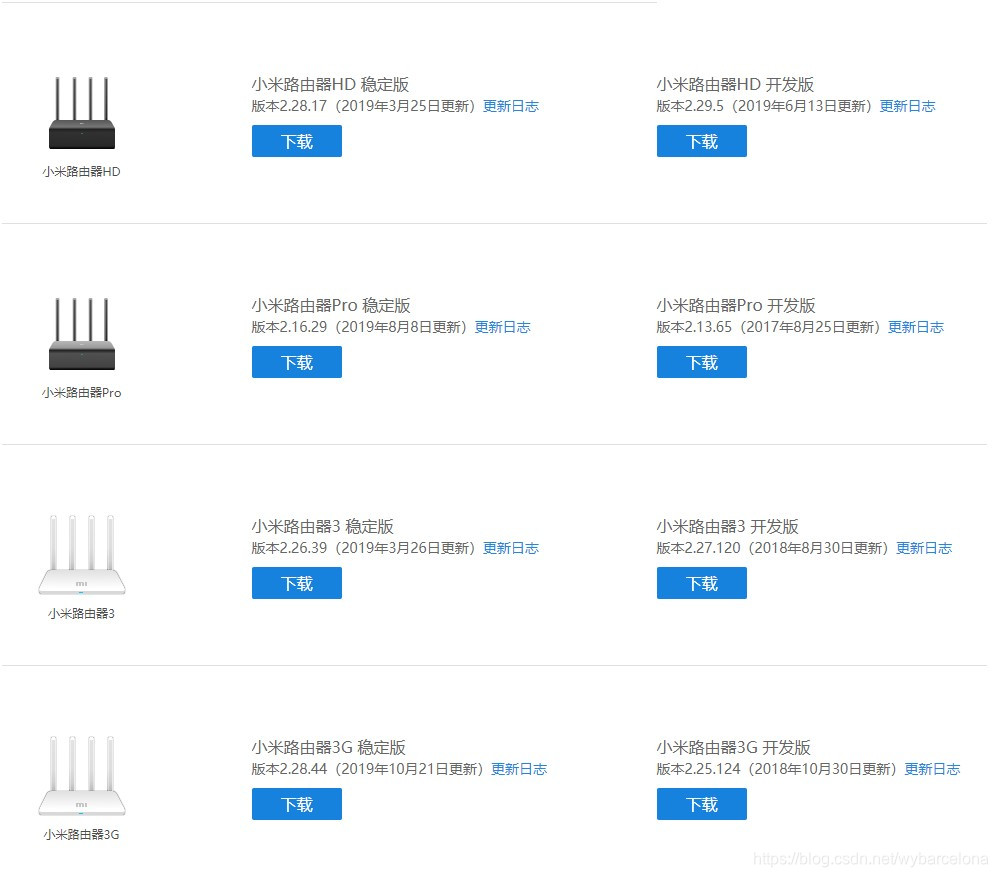Download 小米路由器Pro 开发版 firmware
998x877 pixels.
click(701, 361)
